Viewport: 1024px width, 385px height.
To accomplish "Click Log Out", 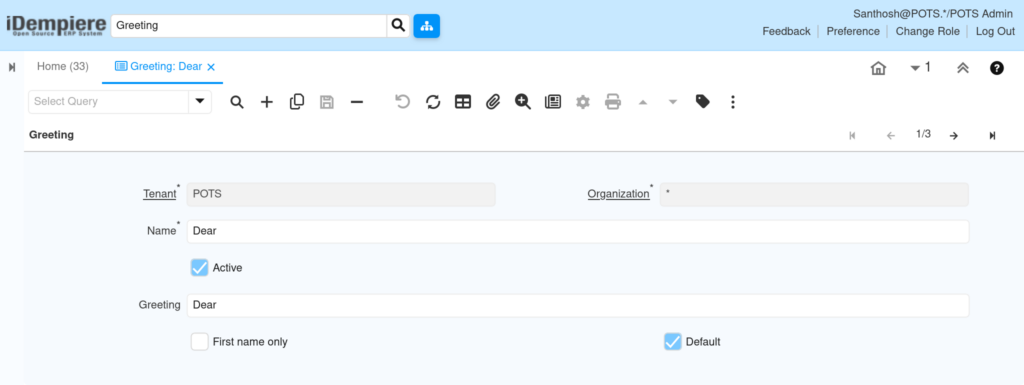I will [x=995, y=31].
